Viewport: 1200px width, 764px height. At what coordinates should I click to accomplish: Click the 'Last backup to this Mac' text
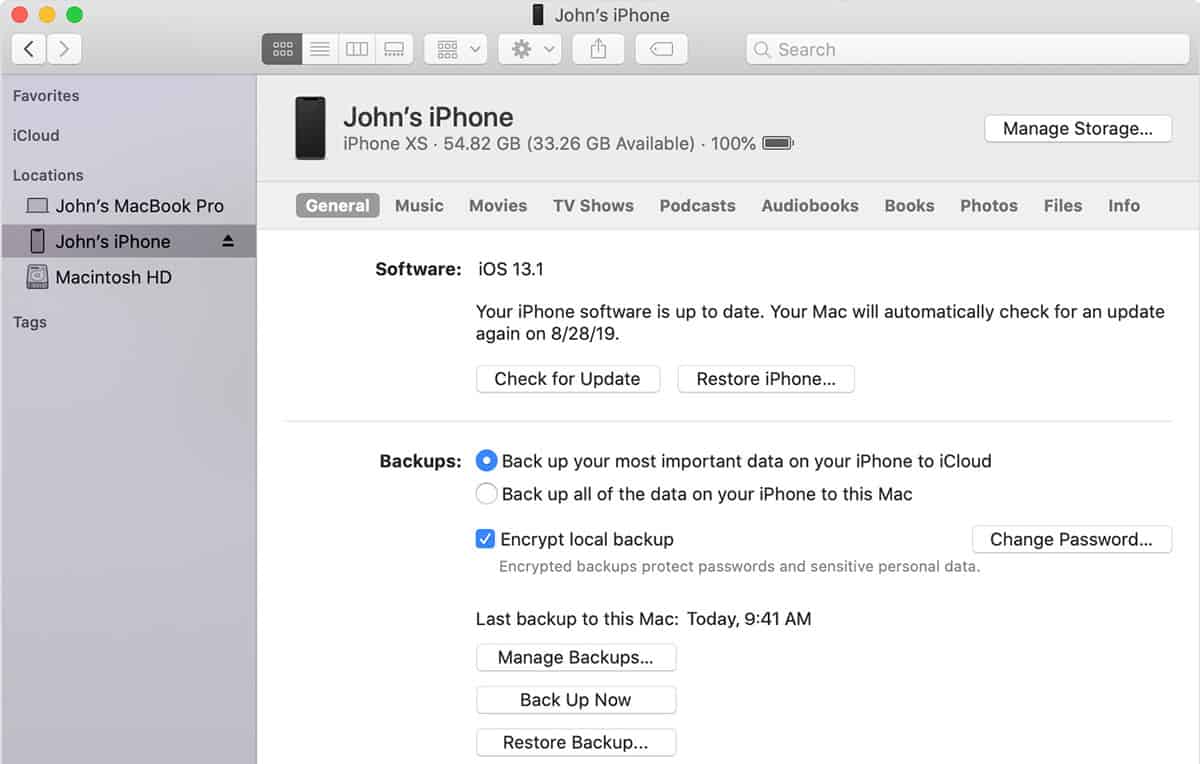577,619
